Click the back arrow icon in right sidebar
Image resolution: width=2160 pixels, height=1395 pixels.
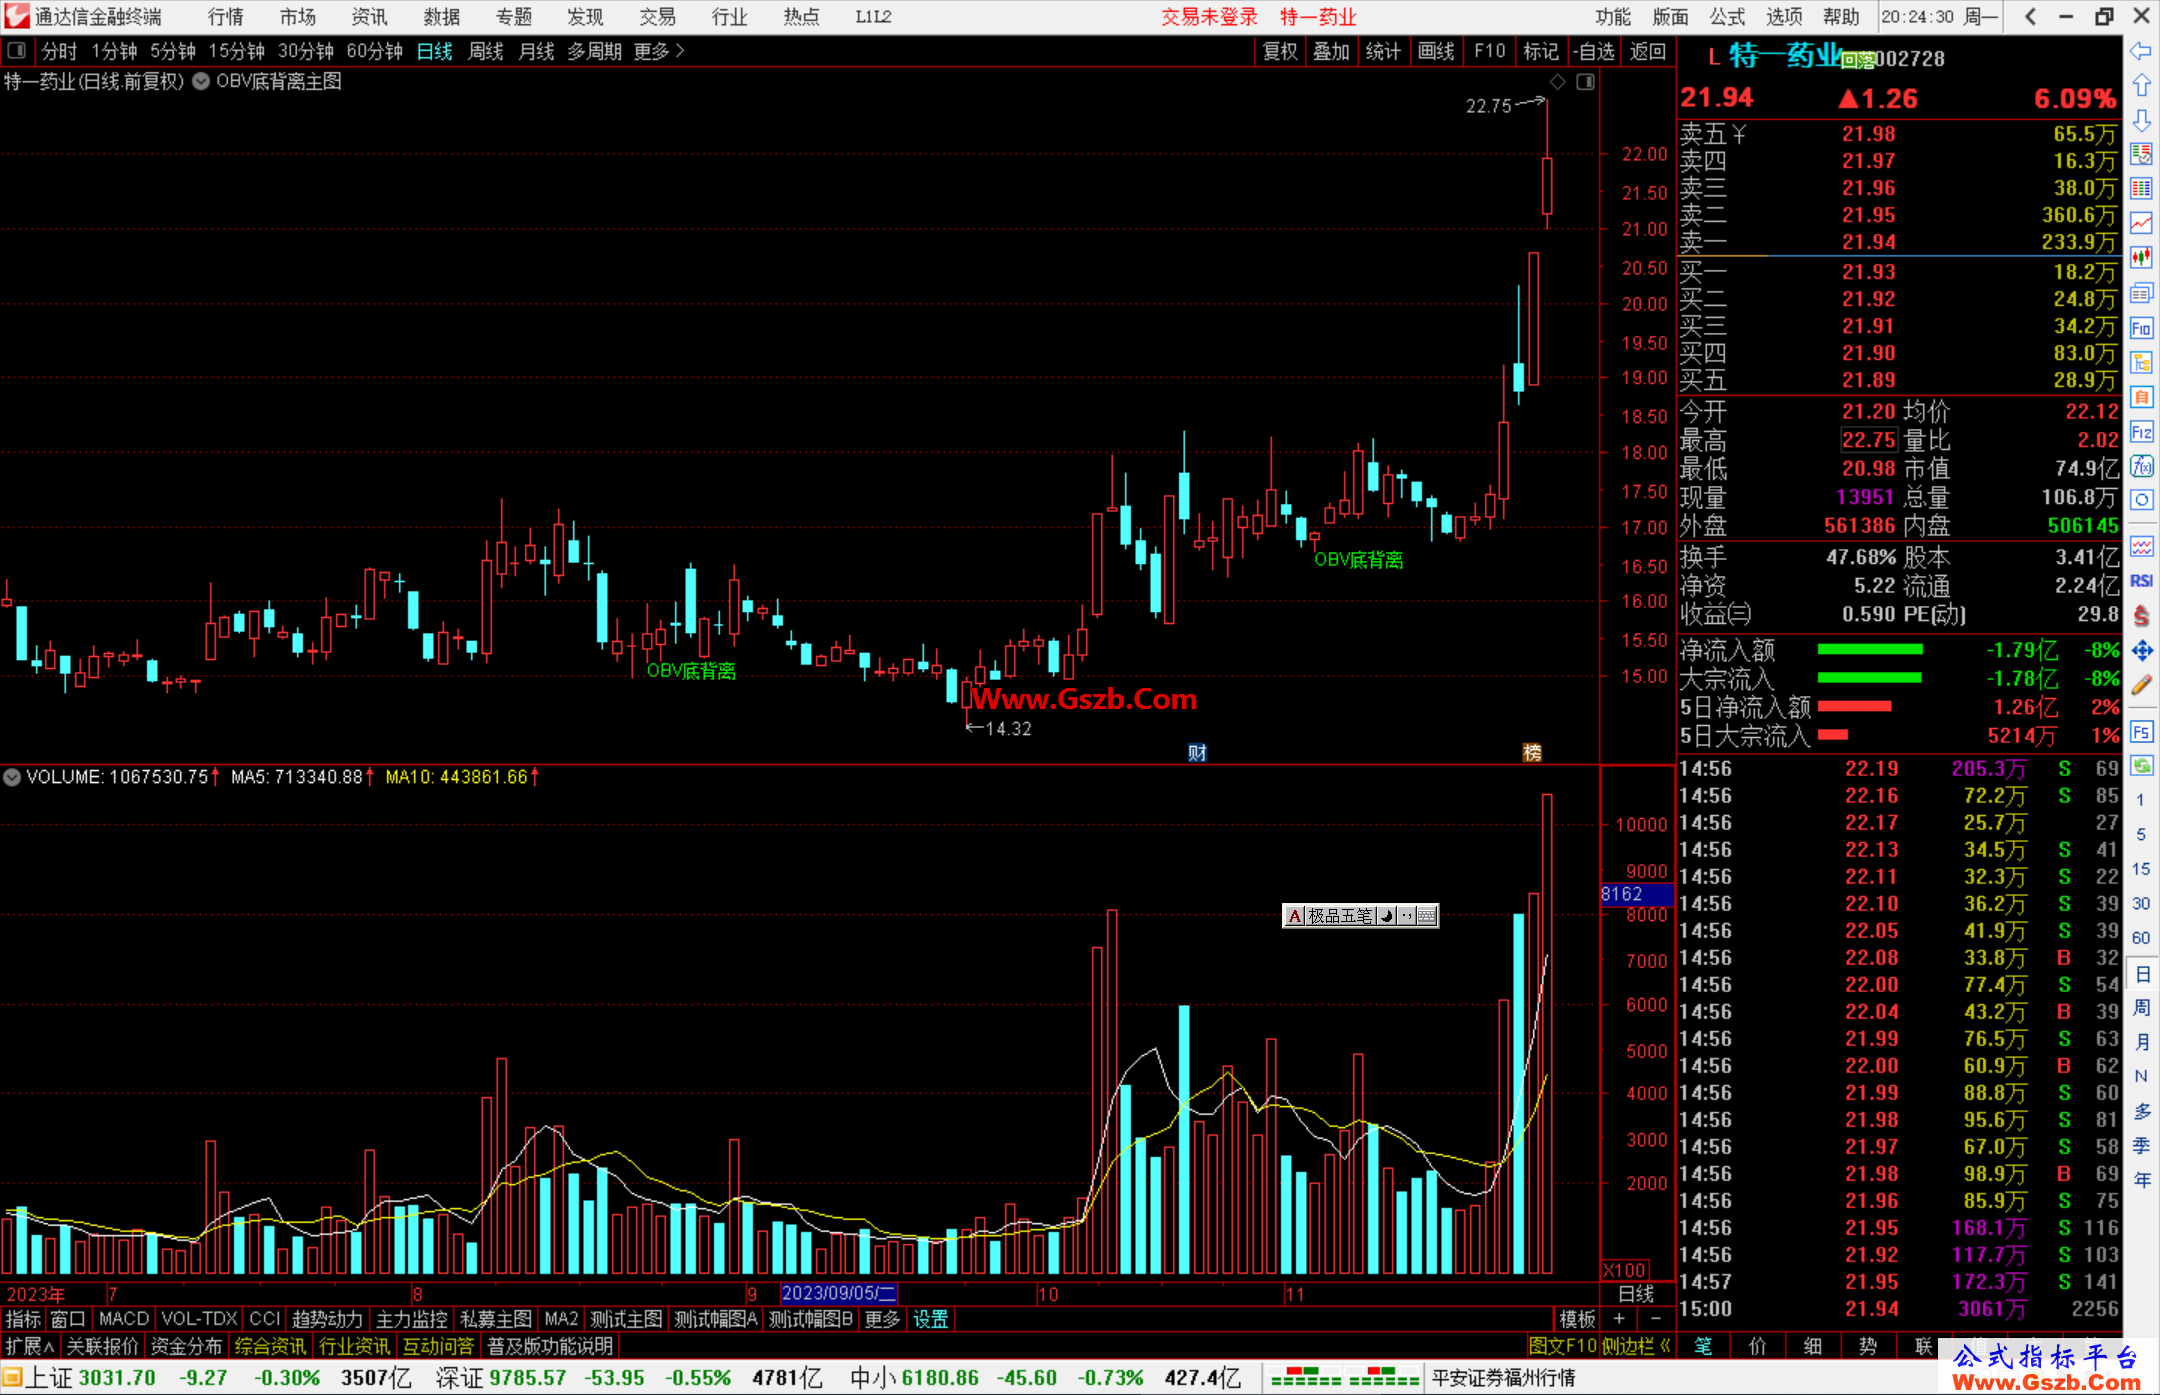click(2141, 51)
